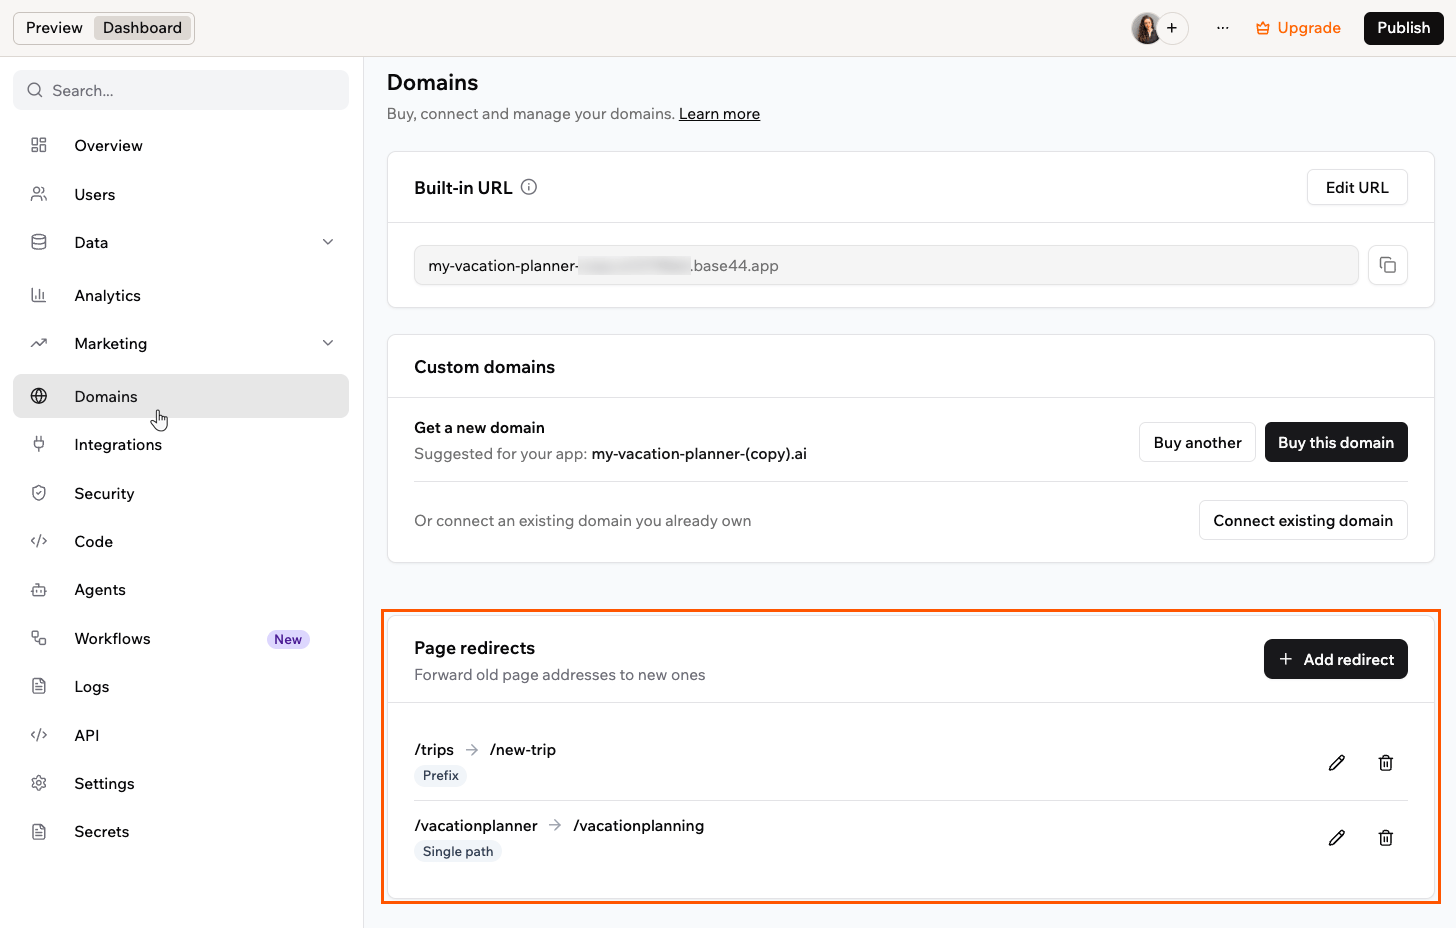This screenshot has height=928, width=1456.
Task: Click suggested domain my-vacation-planner-(copy).ai
Action: point(699,453)
